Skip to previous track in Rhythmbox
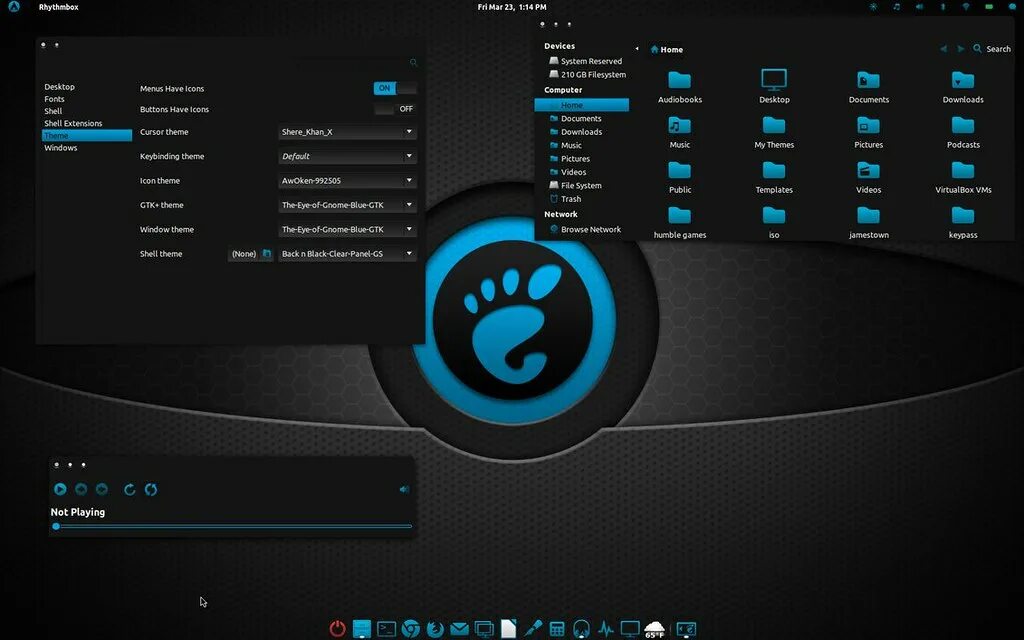The height and width of the screenshot is (640, 1024). click(x=81, y=489)
